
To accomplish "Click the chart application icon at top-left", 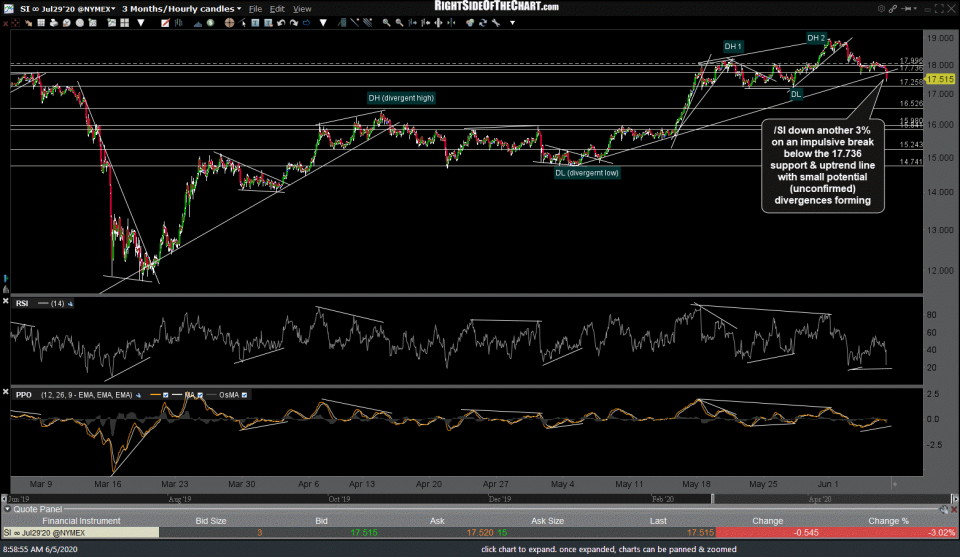I will point(7,9).
